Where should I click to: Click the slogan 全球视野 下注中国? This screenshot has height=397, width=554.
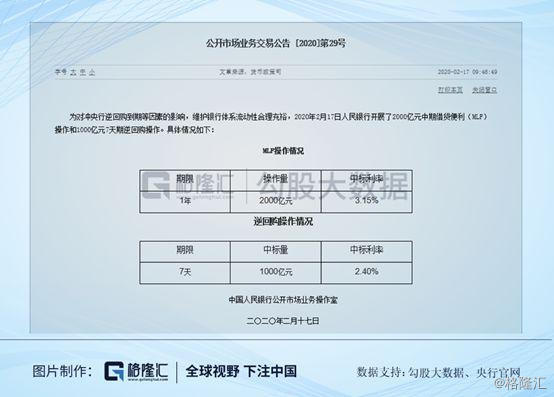click(x=241, y=371)
